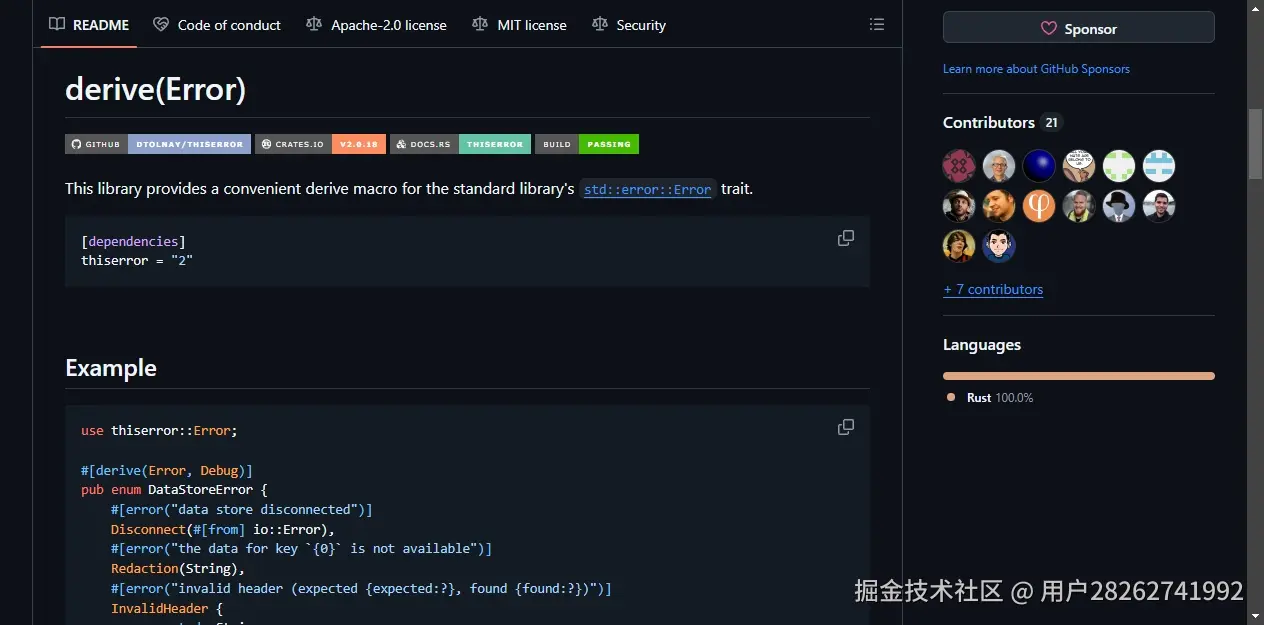Open the gray-haired man with glasses avatar
The image size is (1264, 625).
(999, 166)
